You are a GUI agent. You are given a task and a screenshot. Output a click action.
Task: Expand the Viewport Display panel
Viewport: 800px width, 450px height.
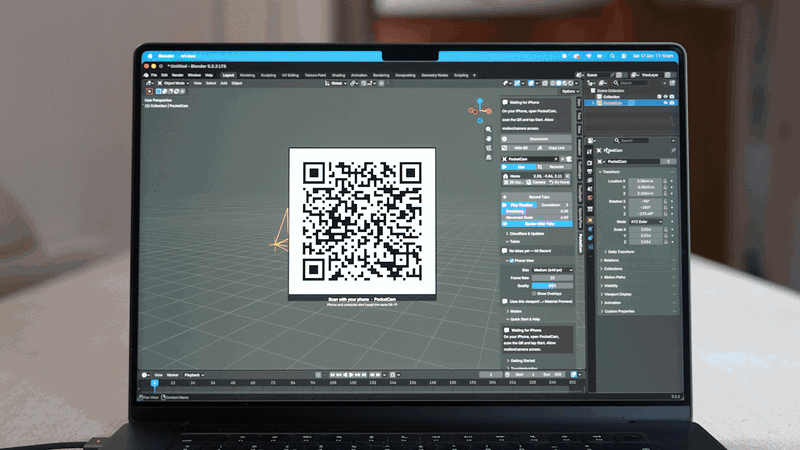click(616, 294)
